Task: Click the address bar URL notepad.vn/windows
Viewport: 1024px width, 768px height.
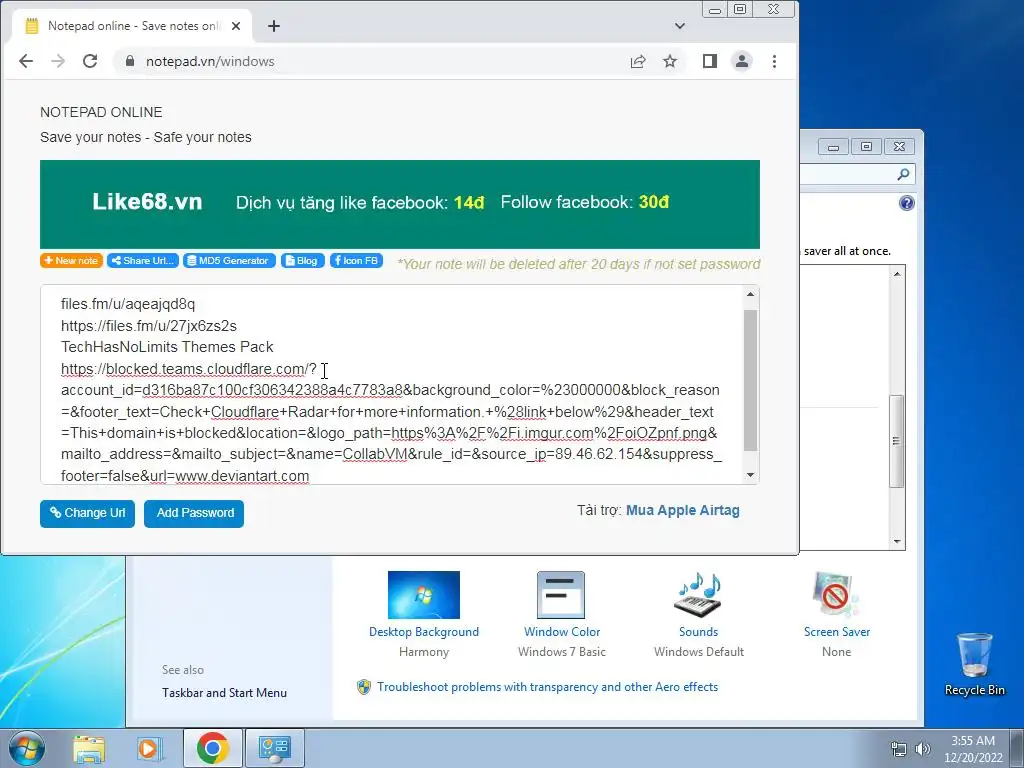Action: point(210,61)
